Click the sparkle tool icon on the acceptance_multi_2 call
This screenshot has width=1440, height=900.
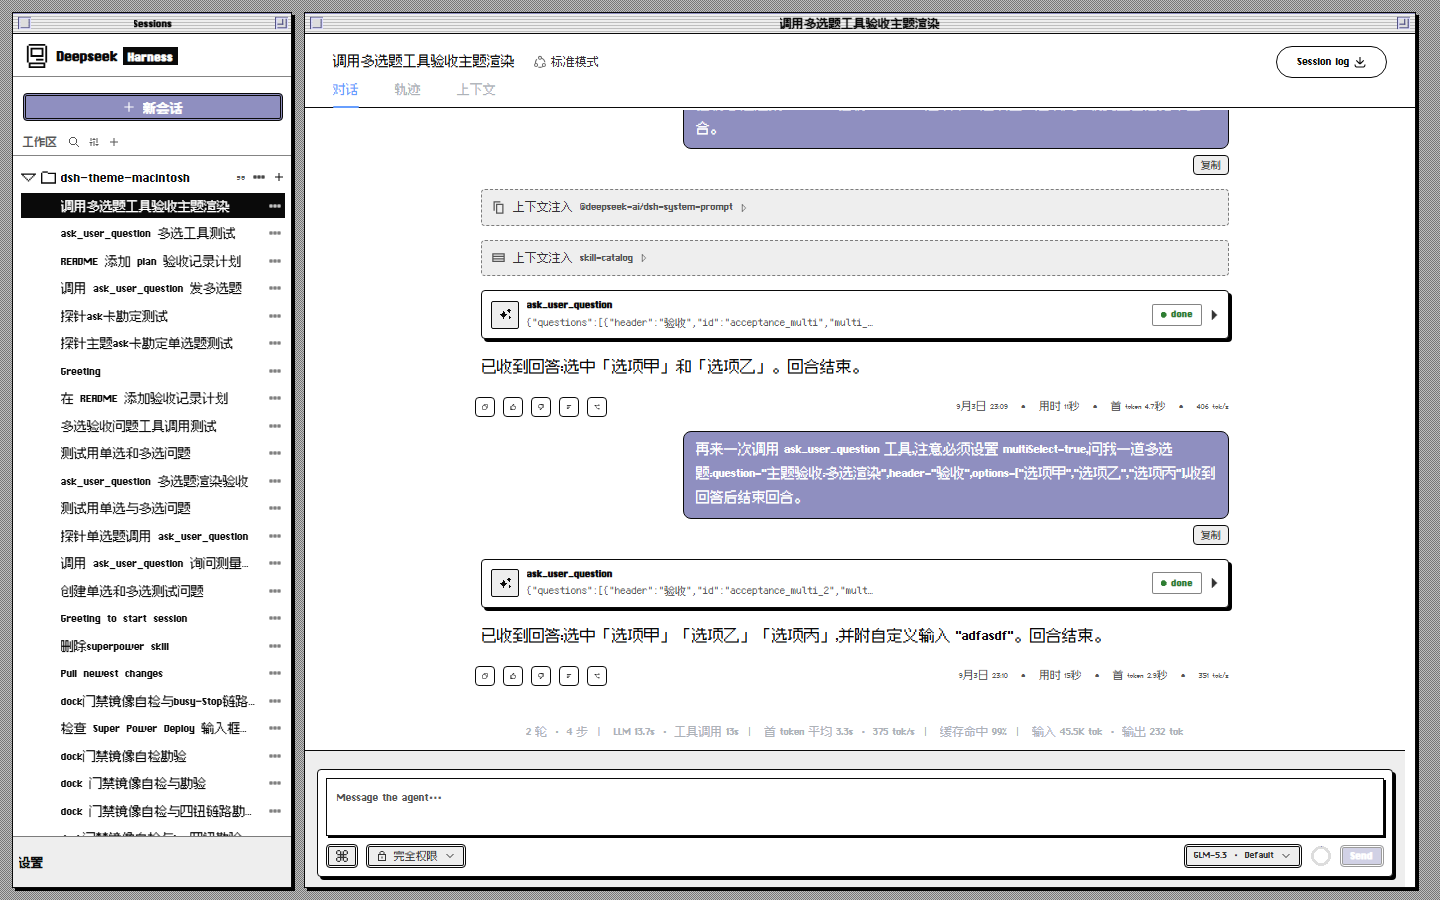[x=505, y=583]
